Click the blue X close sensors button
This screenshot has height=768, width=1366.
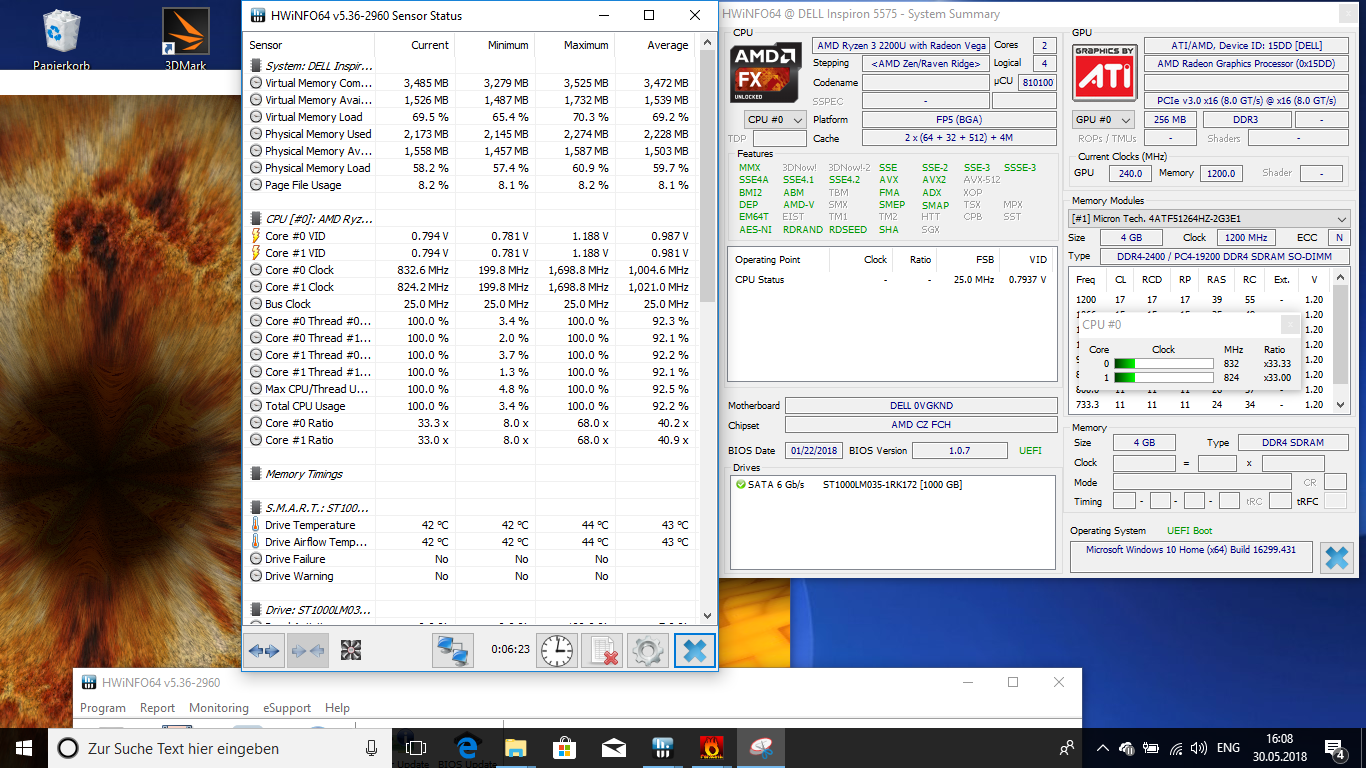click(x=694, y=651)
